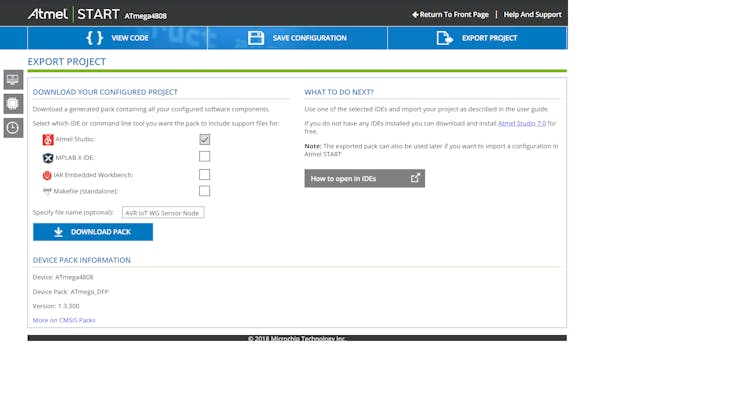Image resolution: width=740 pixels, height=400 pixels.
Task: Click the Atmel START logo
Action: click(74, 14)
